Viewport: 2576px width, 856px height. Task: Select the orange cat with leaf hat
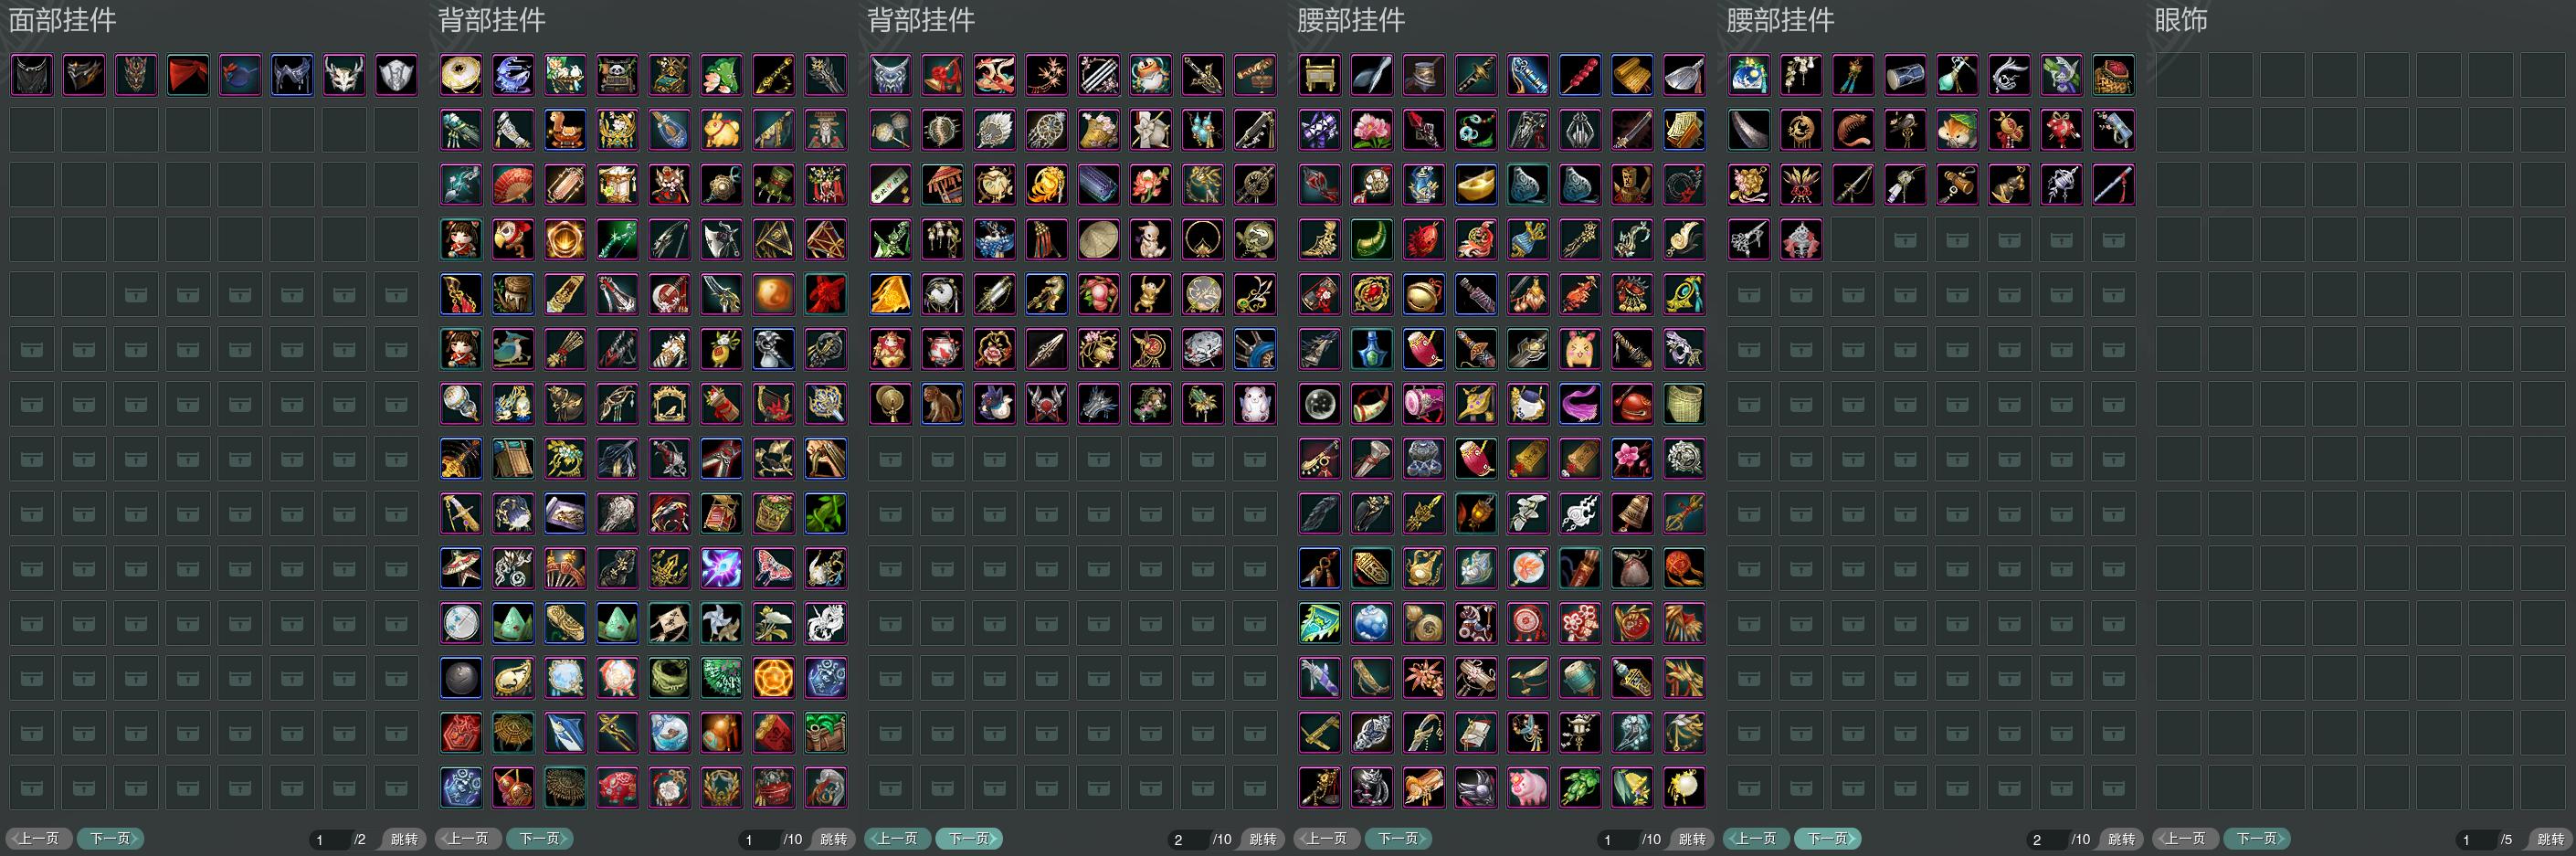[x=1957, y=130]
